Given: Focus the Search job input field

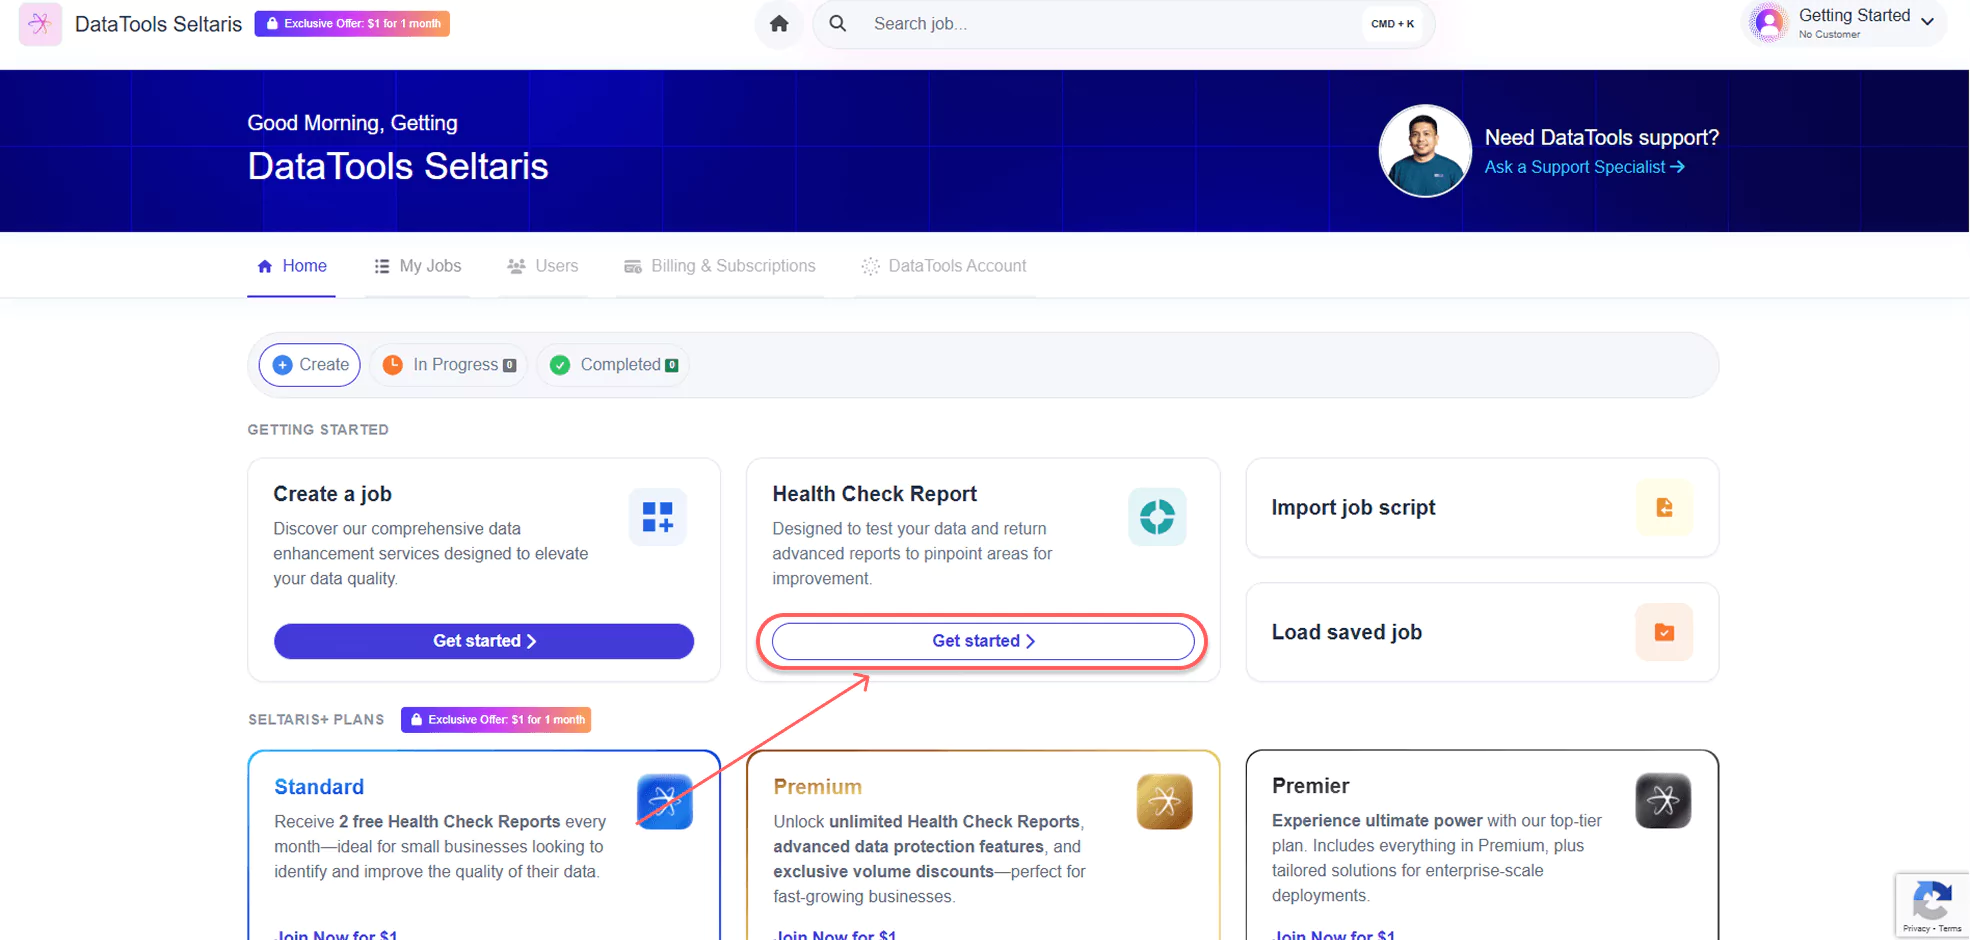Looking at the screenshot, I should (x=1110, y=24).
